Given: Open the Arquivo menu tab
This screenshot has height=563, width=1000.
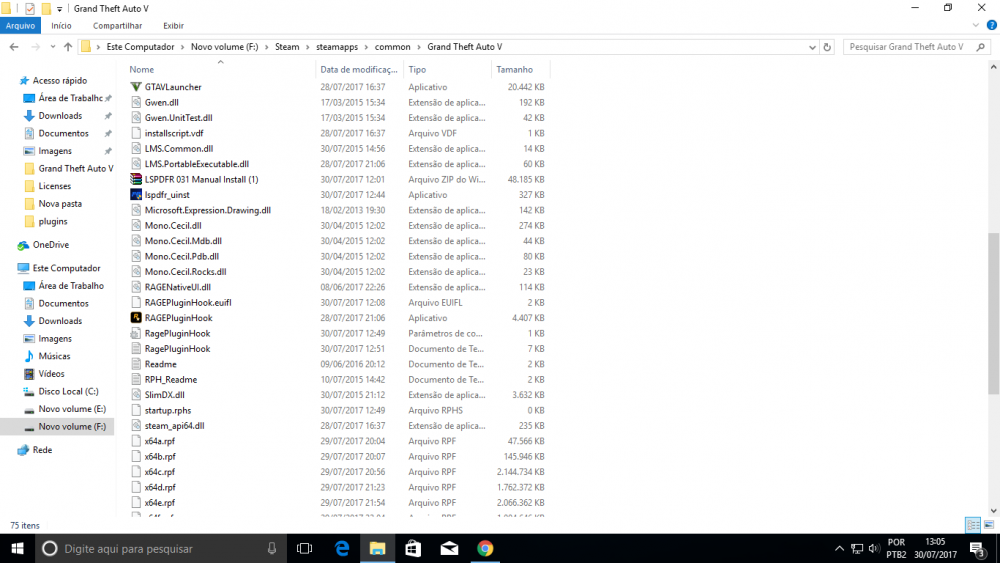Looking at the screenshot, I should coord(20,26).
